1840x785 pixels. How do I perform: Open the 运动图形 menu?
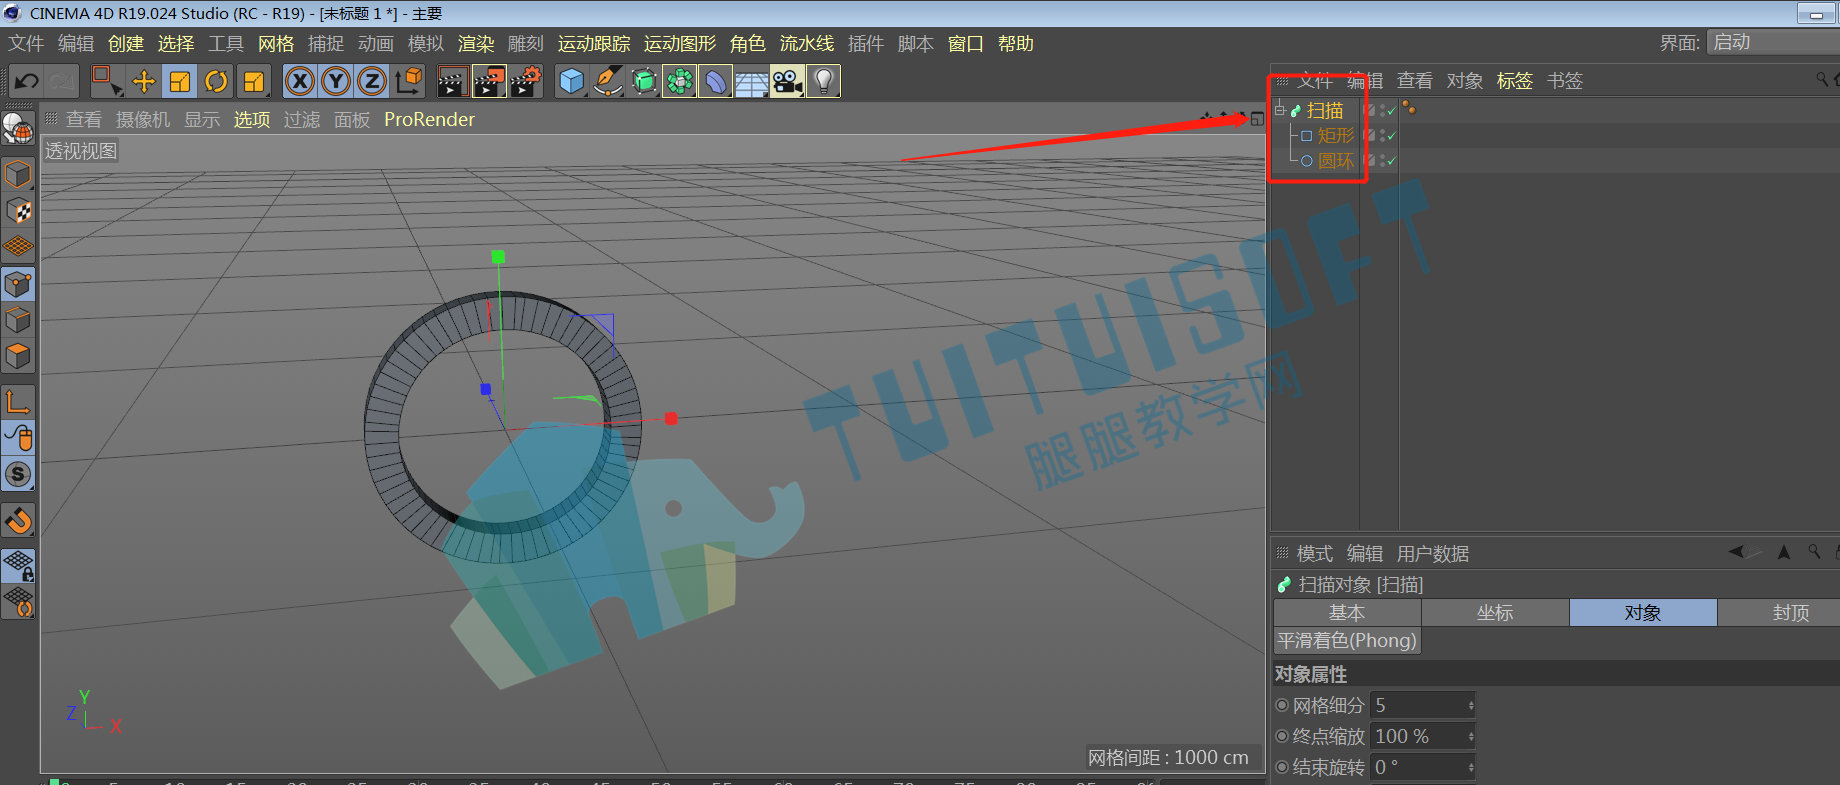pos(680,44)
